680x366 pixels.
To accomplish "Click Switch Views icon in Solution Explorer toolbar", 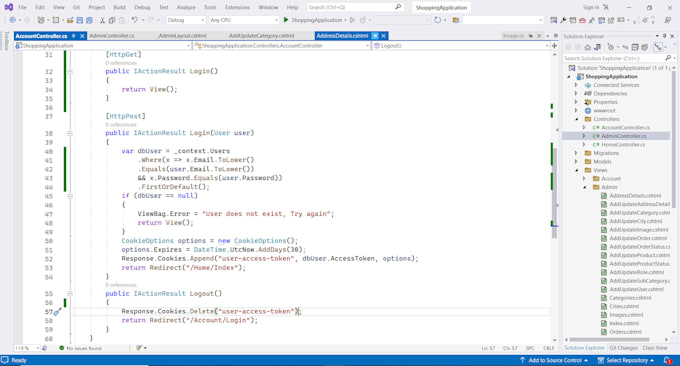I will (x=597, y=47).
